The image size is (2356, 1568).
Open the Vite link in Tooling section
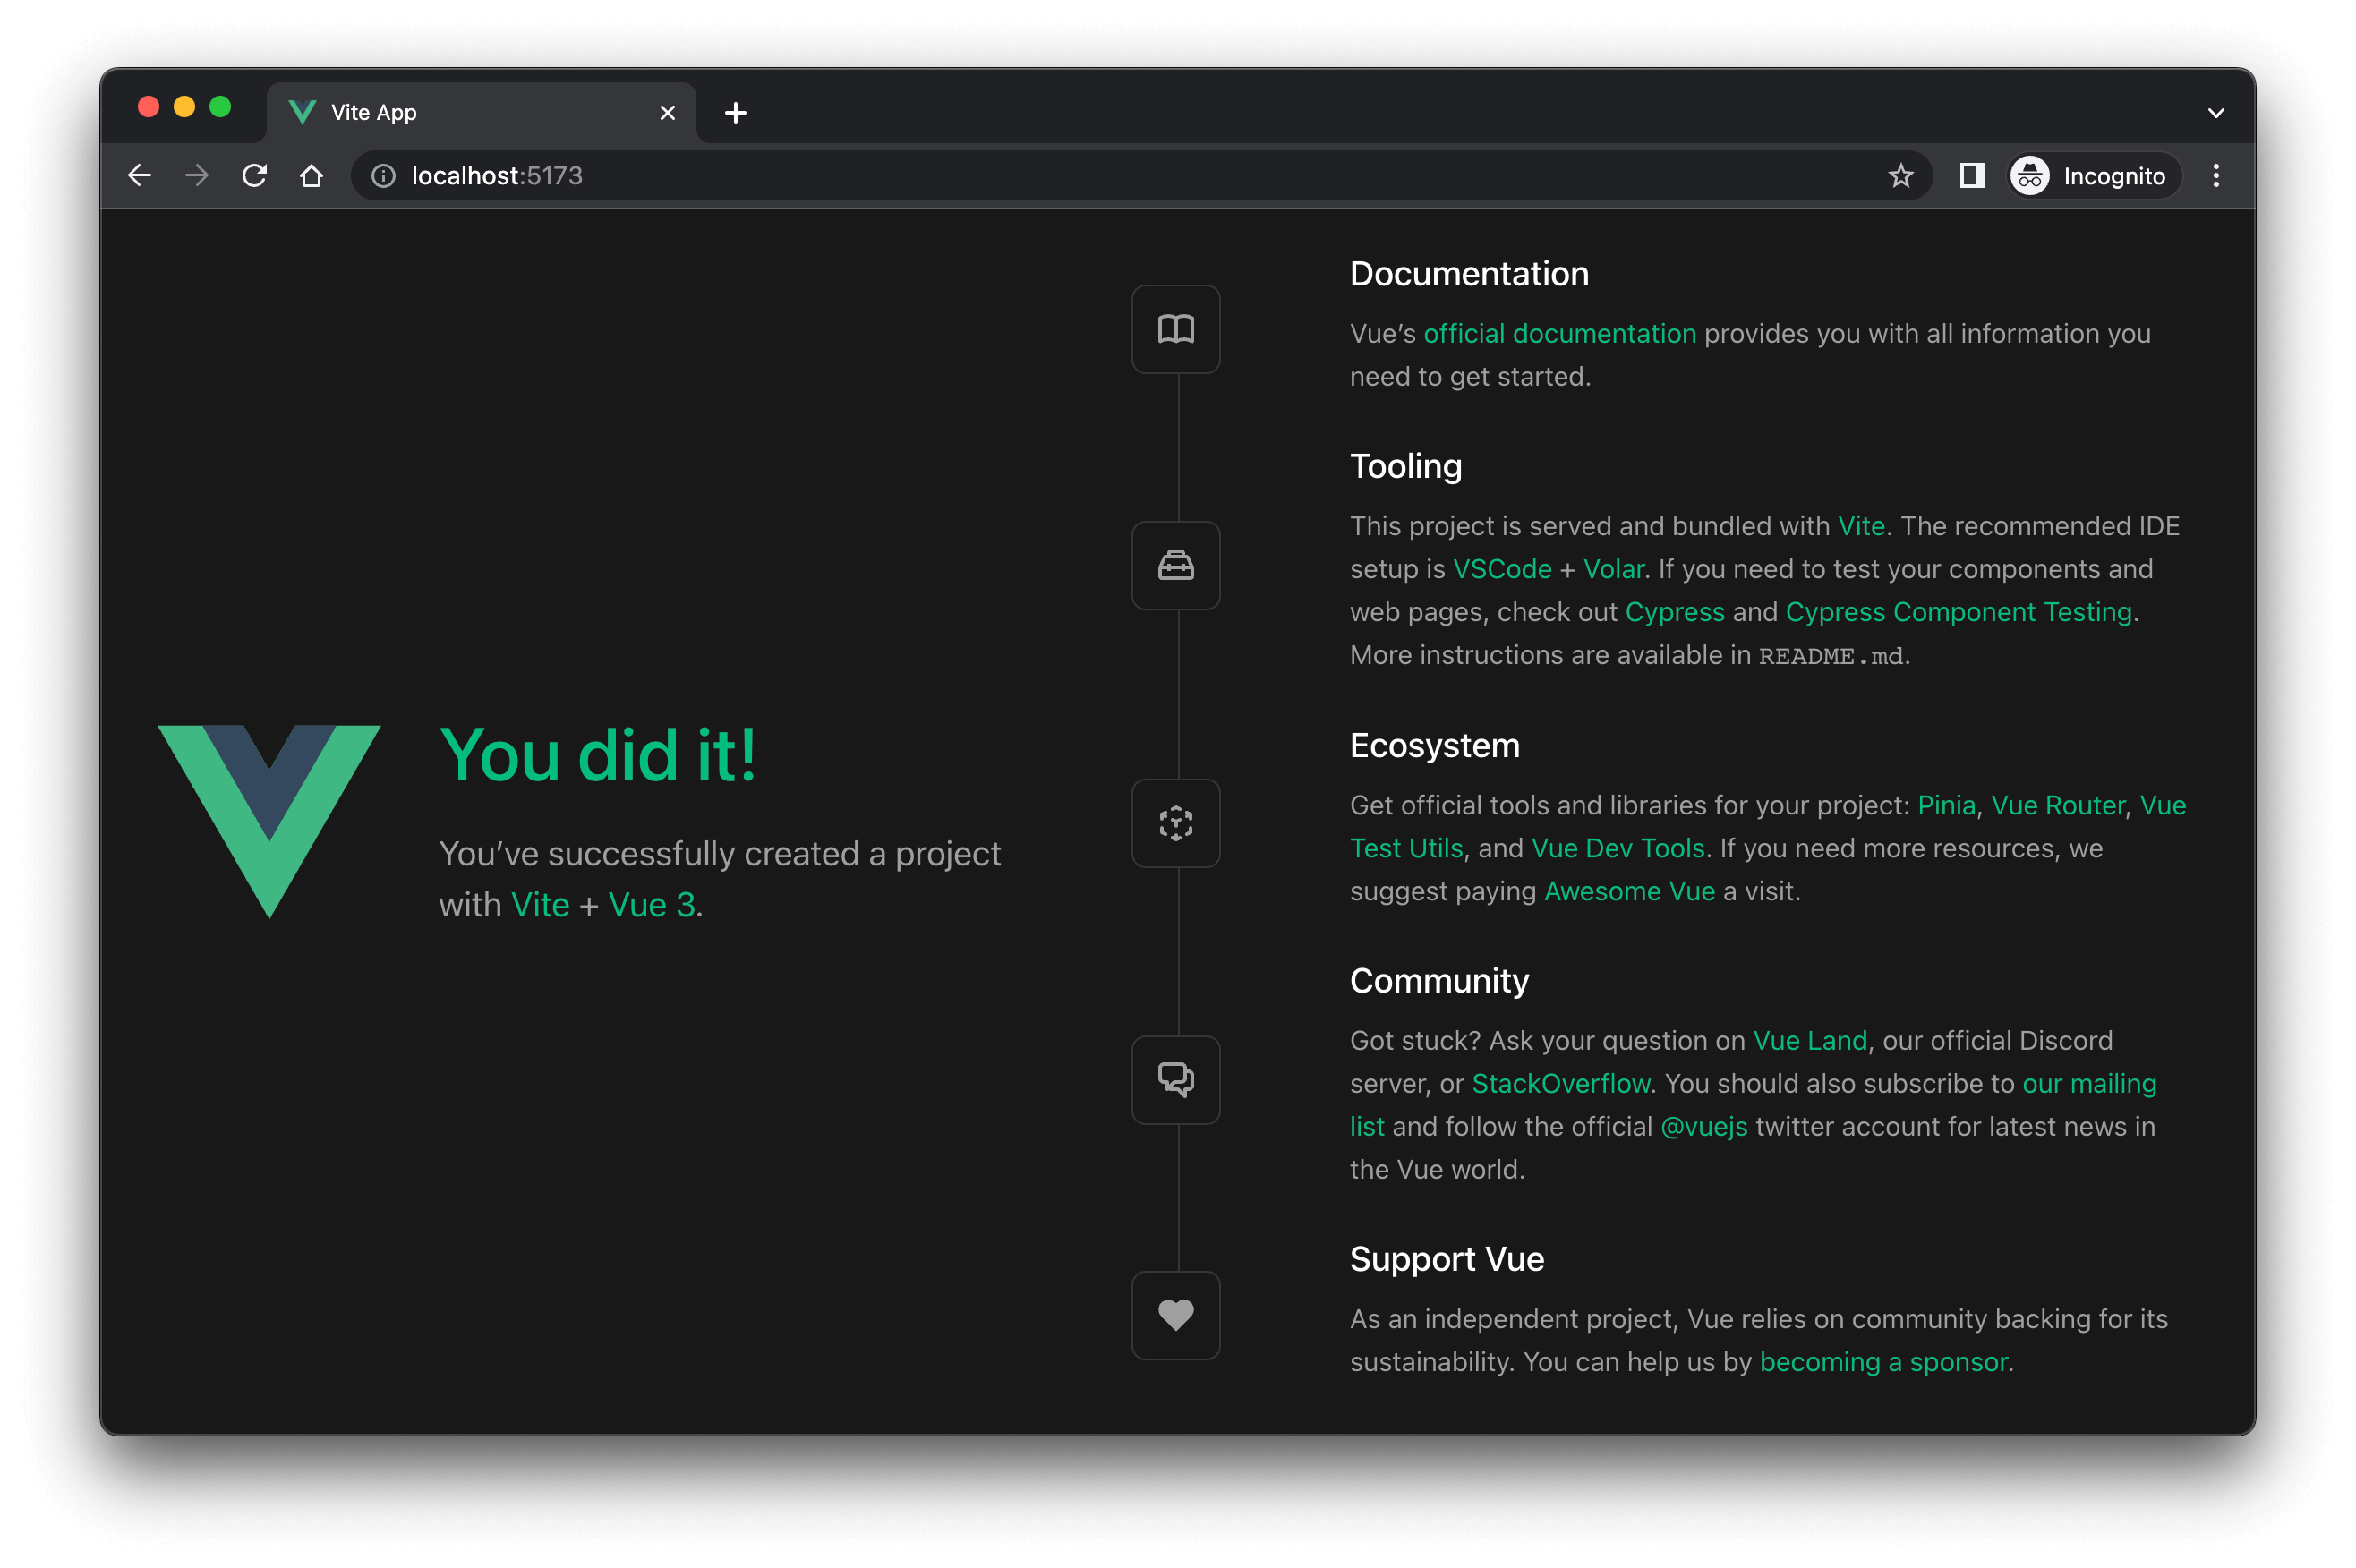click(x=1860, y=526)
